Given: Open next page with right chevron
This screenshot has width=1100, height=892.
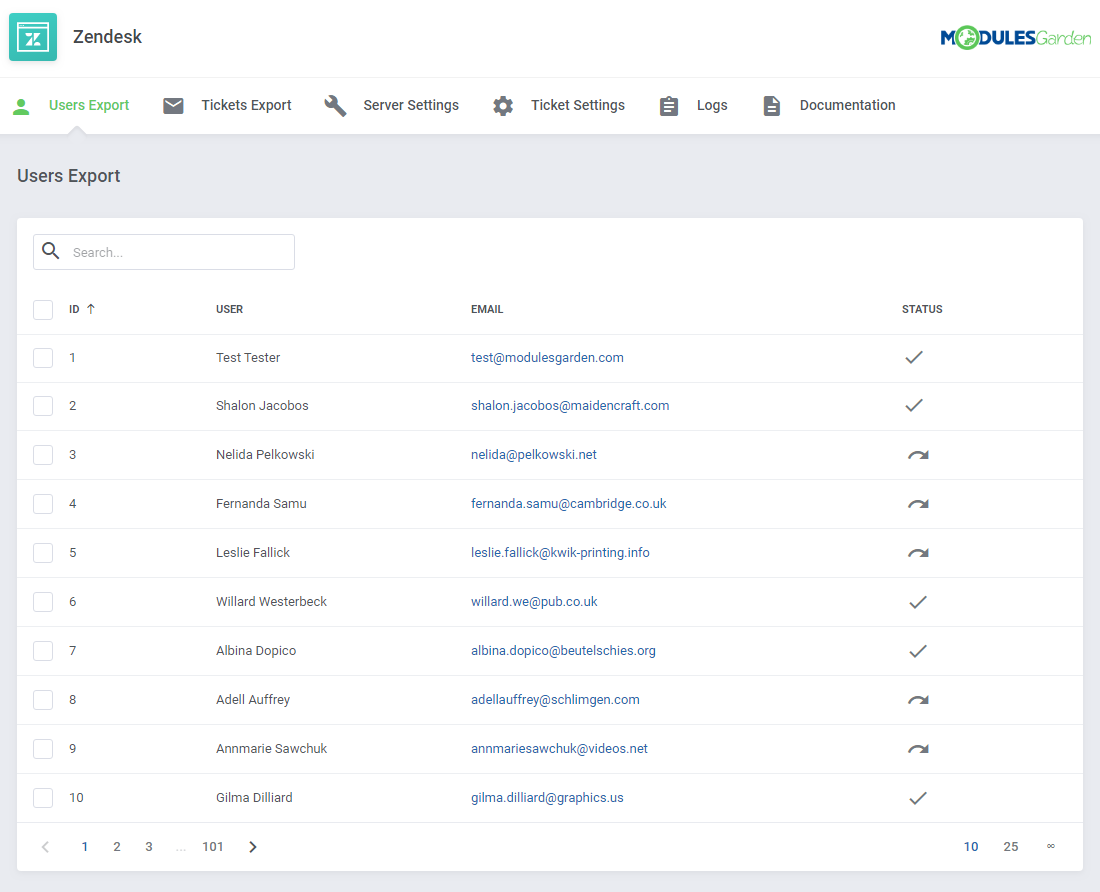Looking at the screenshot, I should click(x=252, y=846).
